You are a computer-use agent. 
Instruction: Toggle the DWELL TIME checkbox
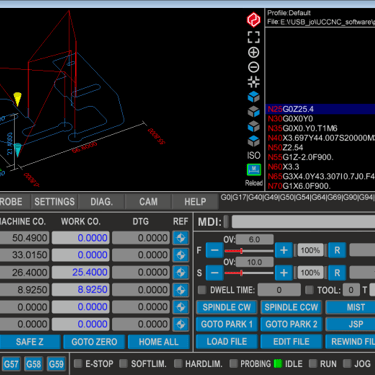[202, 290]
